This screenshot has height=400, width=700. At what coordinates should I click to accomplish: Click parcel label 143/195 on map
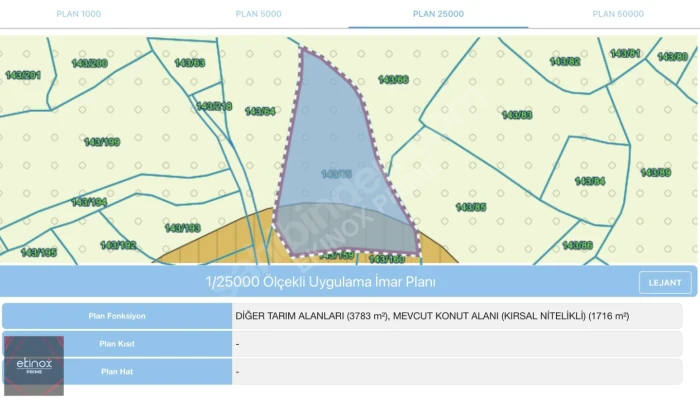pos(39,253)
